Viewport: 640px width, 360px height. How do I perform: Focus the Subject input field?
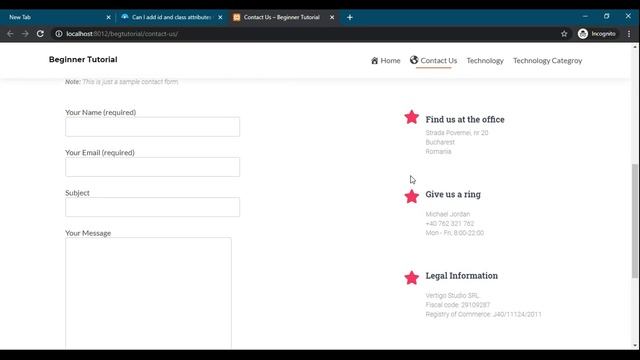pos(152,207)
